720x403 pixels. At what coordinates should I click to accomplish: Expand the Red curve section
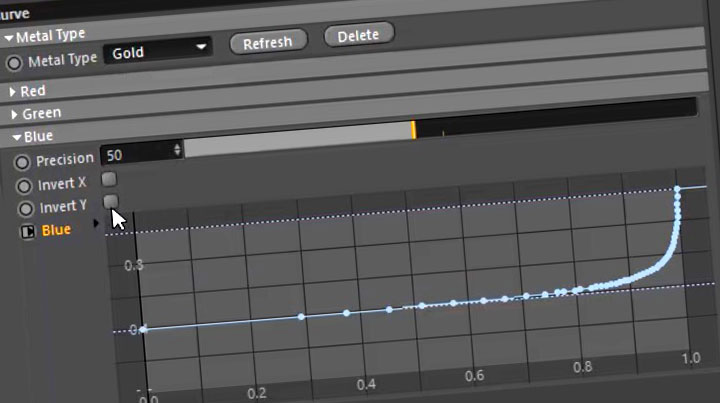pyautogui.click(x=14, y=91)
